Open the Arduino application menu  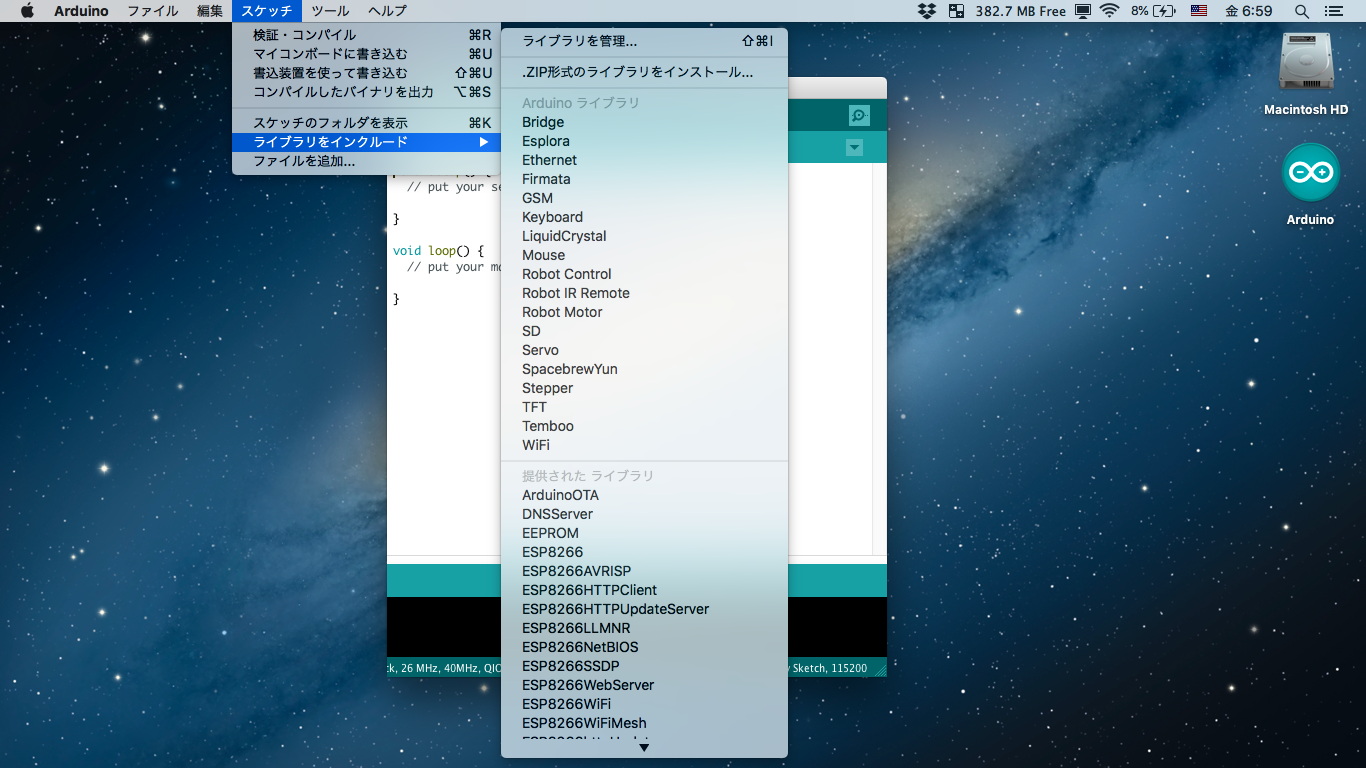pos(81,11)
